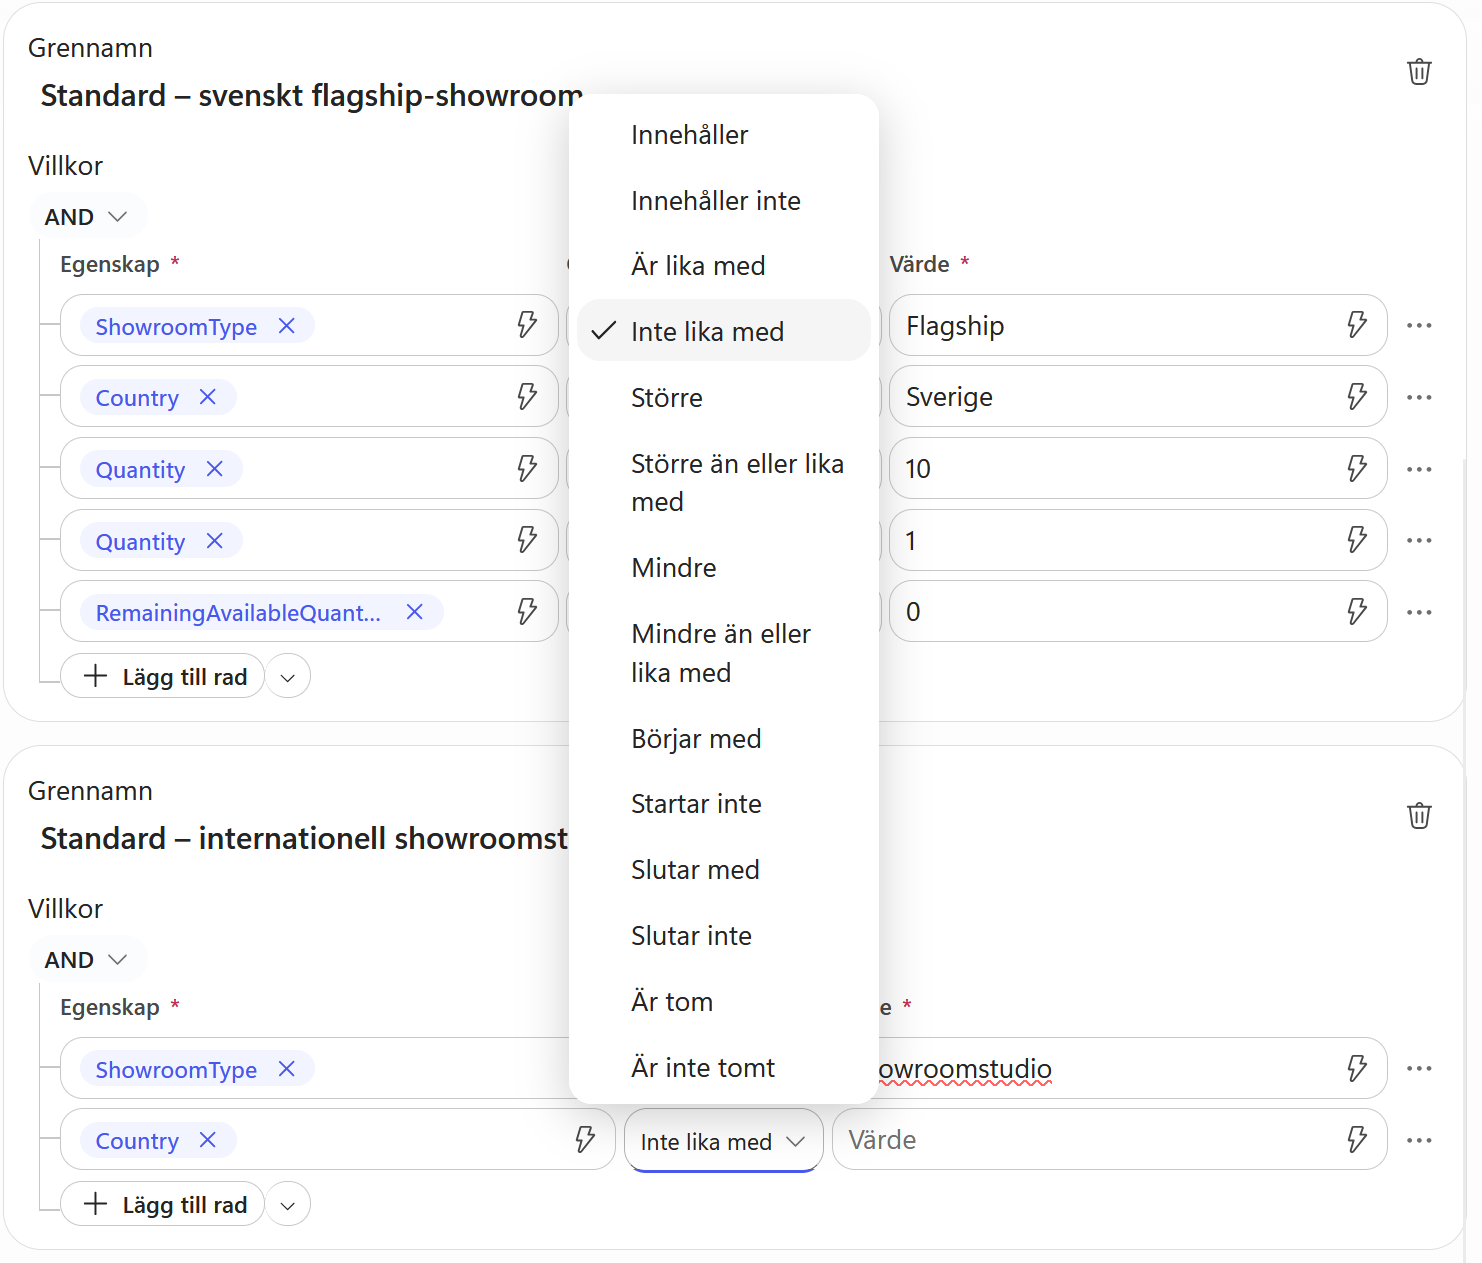Expand the AND operator in first branch

click(x=87, y=217)
